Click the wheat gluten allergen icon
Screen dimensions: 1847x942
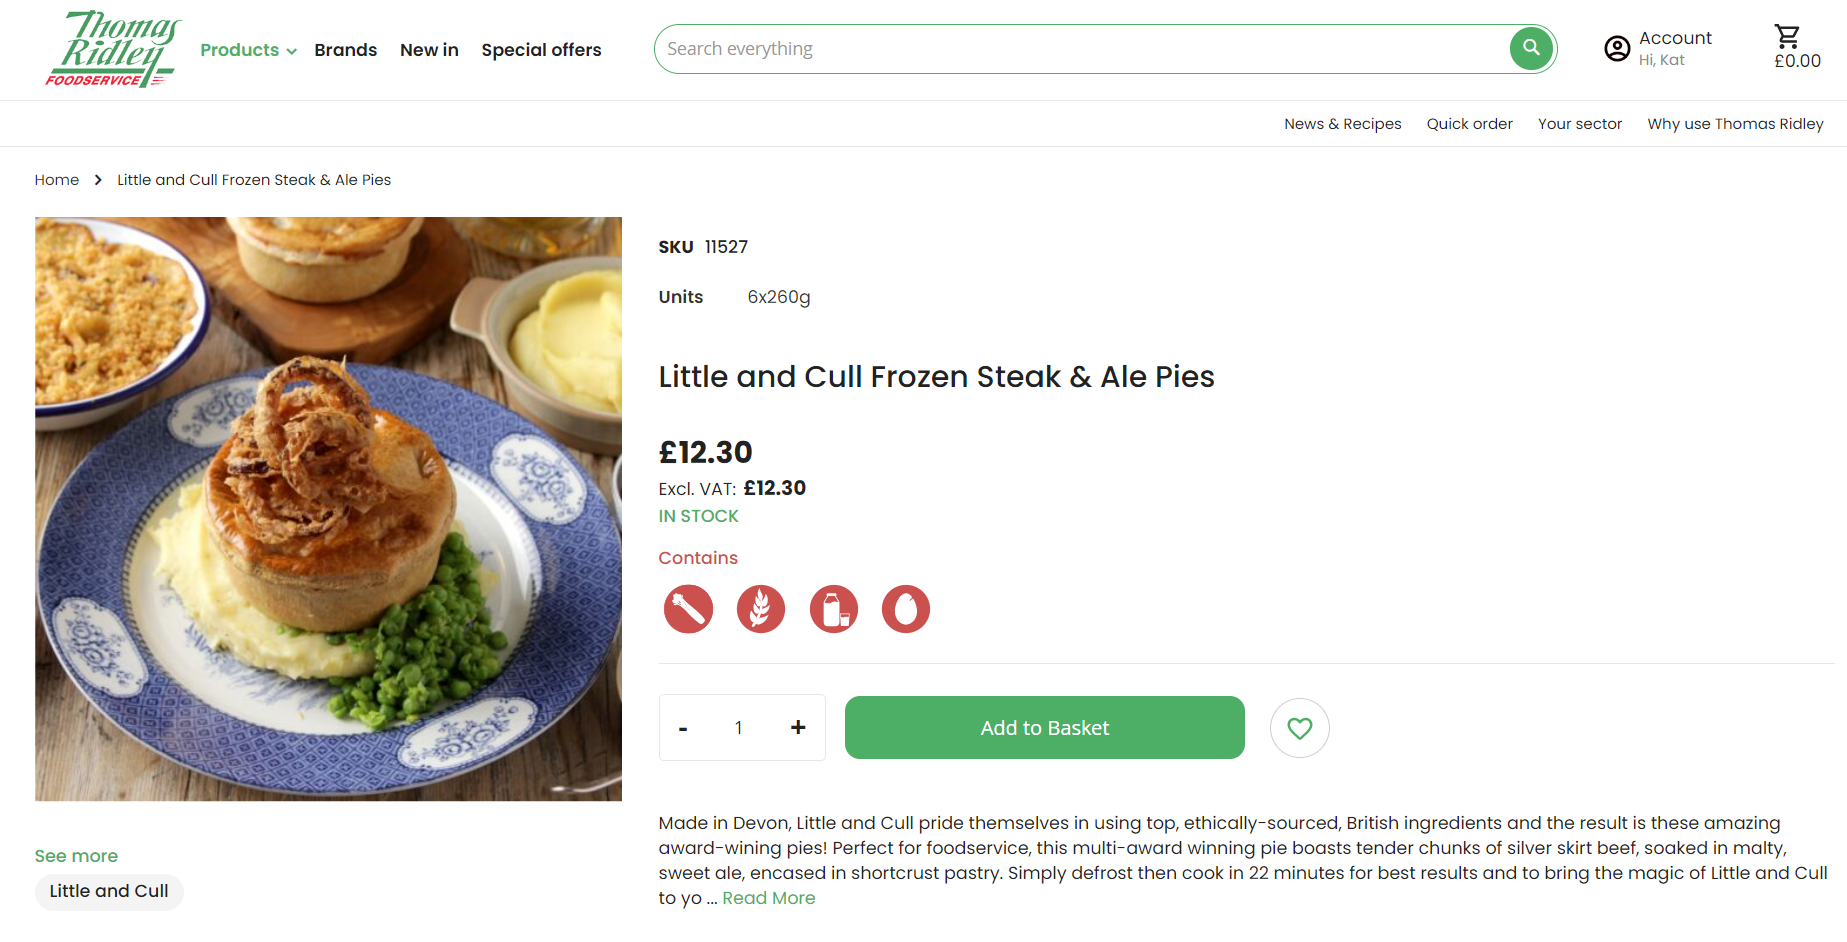tap(761, 609)
